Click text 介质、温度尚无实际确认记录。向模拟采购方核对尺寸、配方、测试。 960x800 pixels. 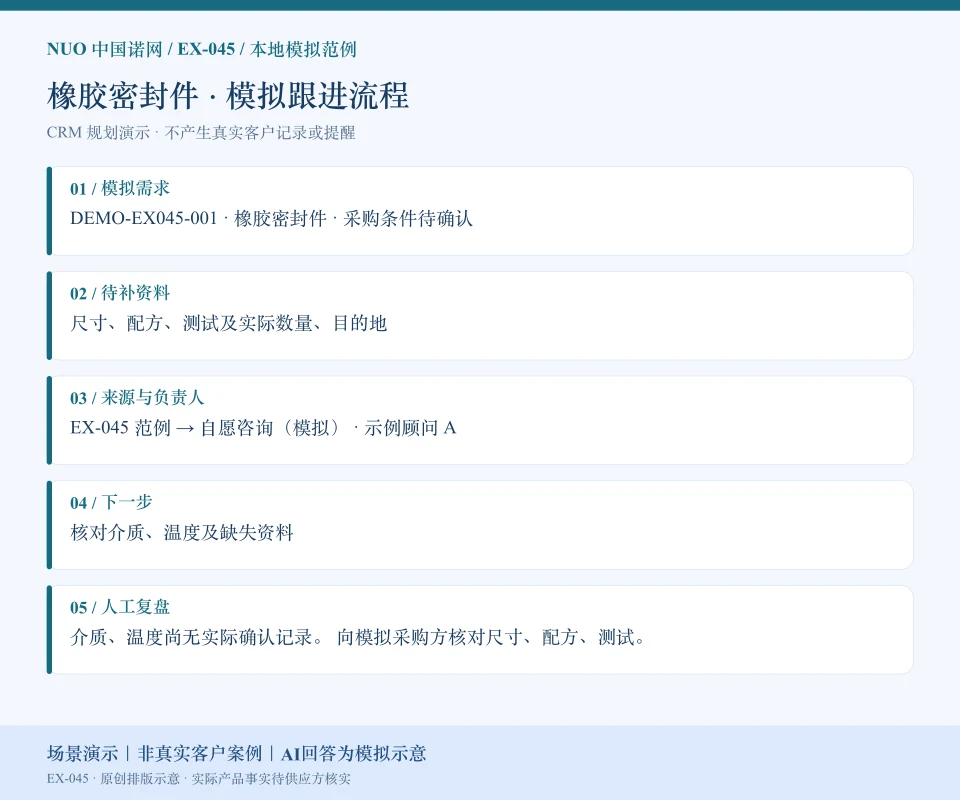pyautogui.click(x=358, y=637)
